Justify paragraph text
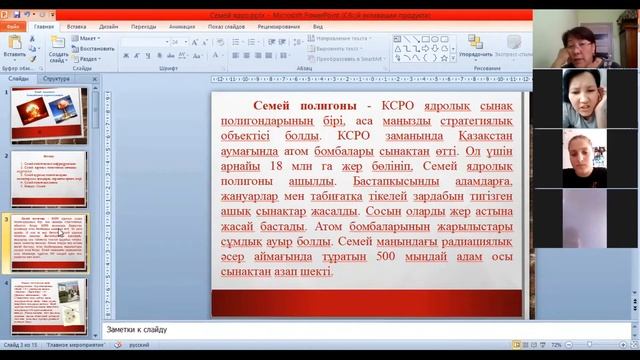The height and width of the screenshot is (360, 640). pos(269,56)
